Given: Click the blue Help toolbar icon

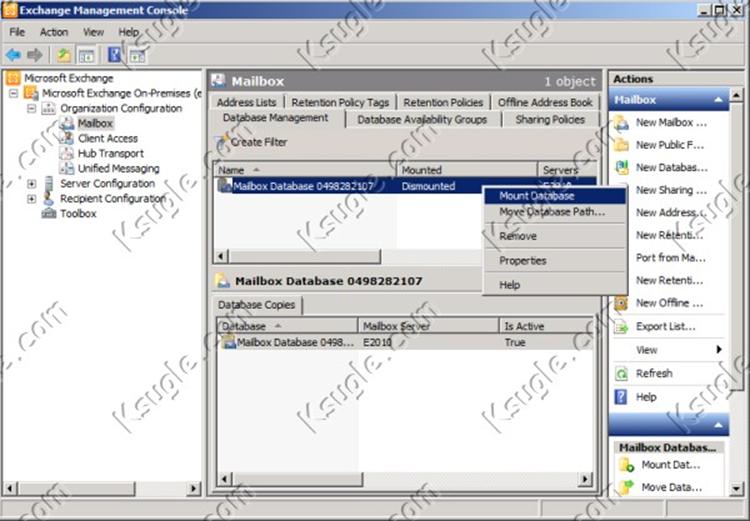Looking at the screenshot, I should click(115, 55).
